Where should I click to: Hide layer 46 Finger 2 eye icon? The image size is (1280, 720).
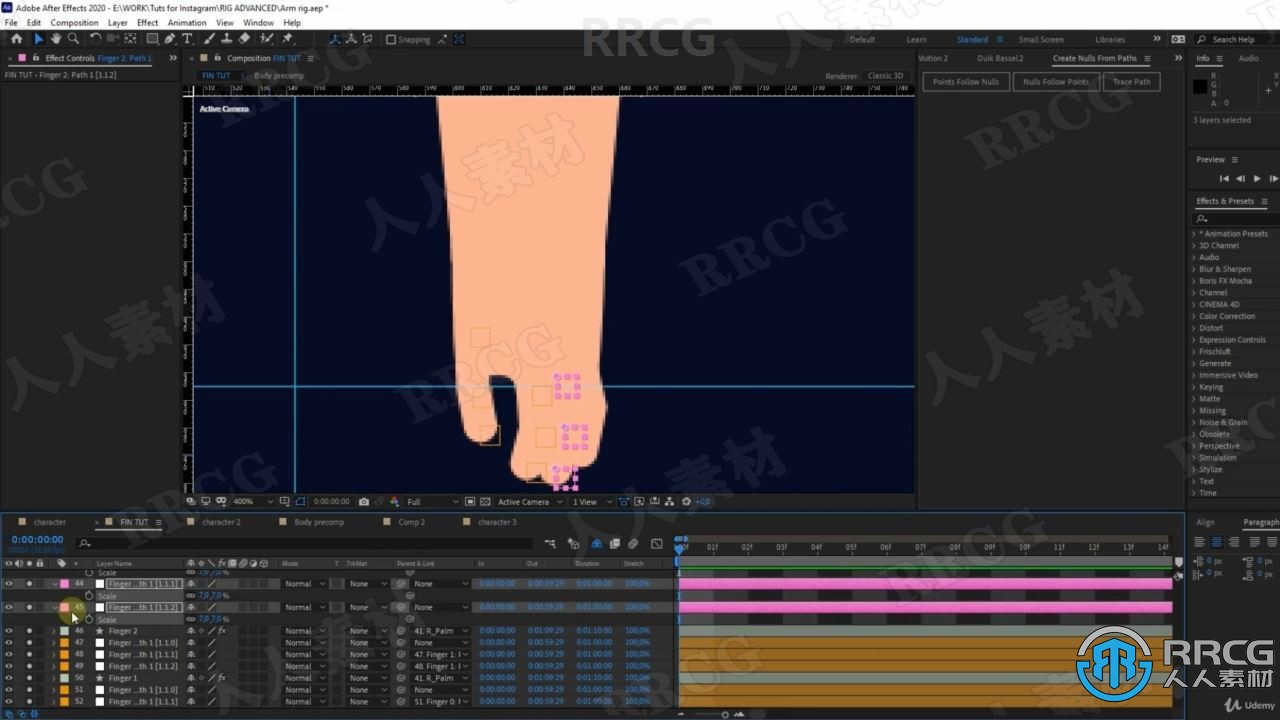[x=9, y=631]
